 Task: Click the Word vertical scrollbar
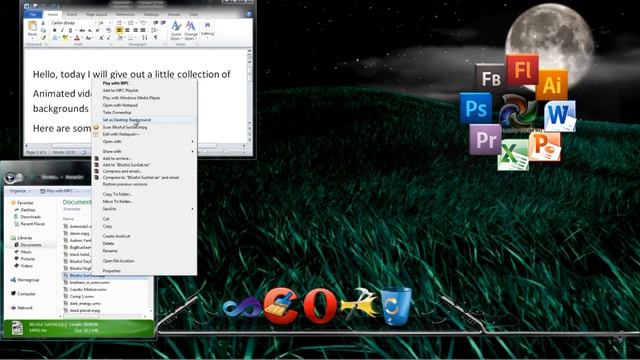coord(249,94)
